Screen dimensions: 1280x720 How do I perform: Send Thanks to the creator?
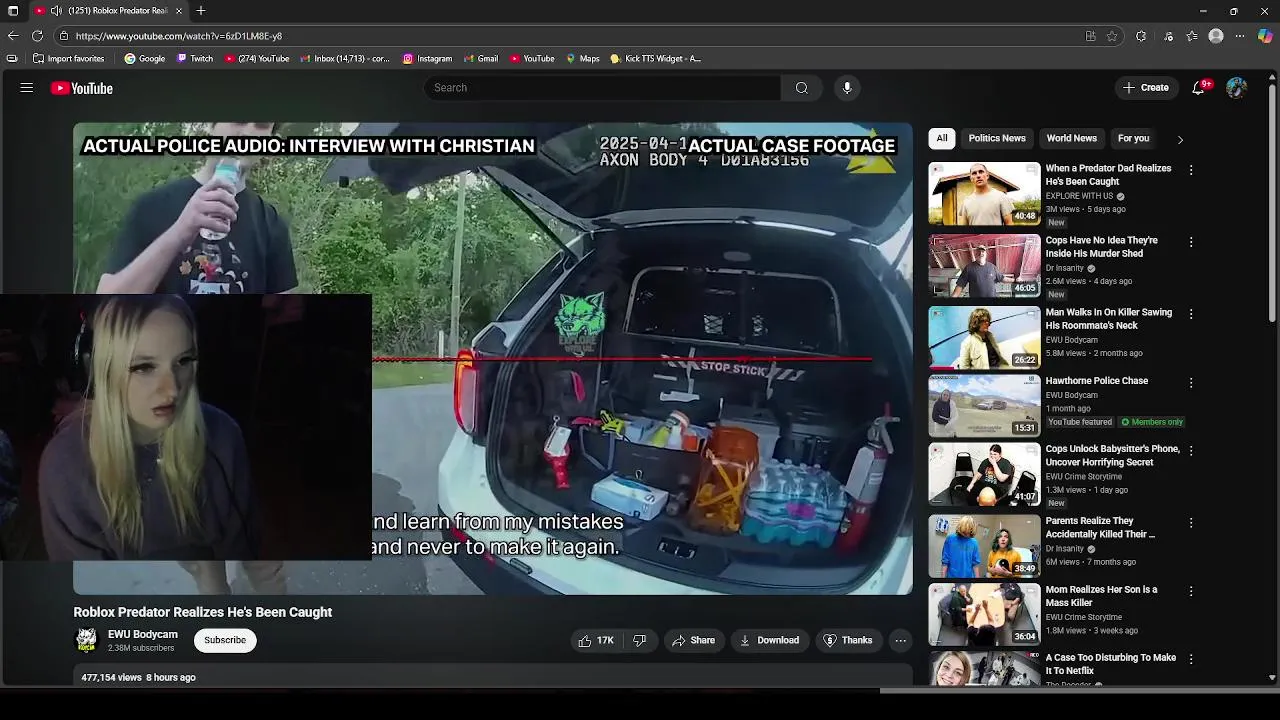coord(848,640)
